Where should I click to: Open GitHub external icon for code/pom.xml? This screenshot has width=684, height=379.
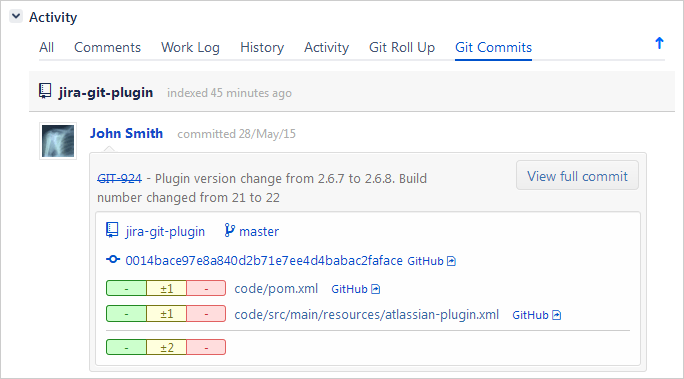pos(376,289)
